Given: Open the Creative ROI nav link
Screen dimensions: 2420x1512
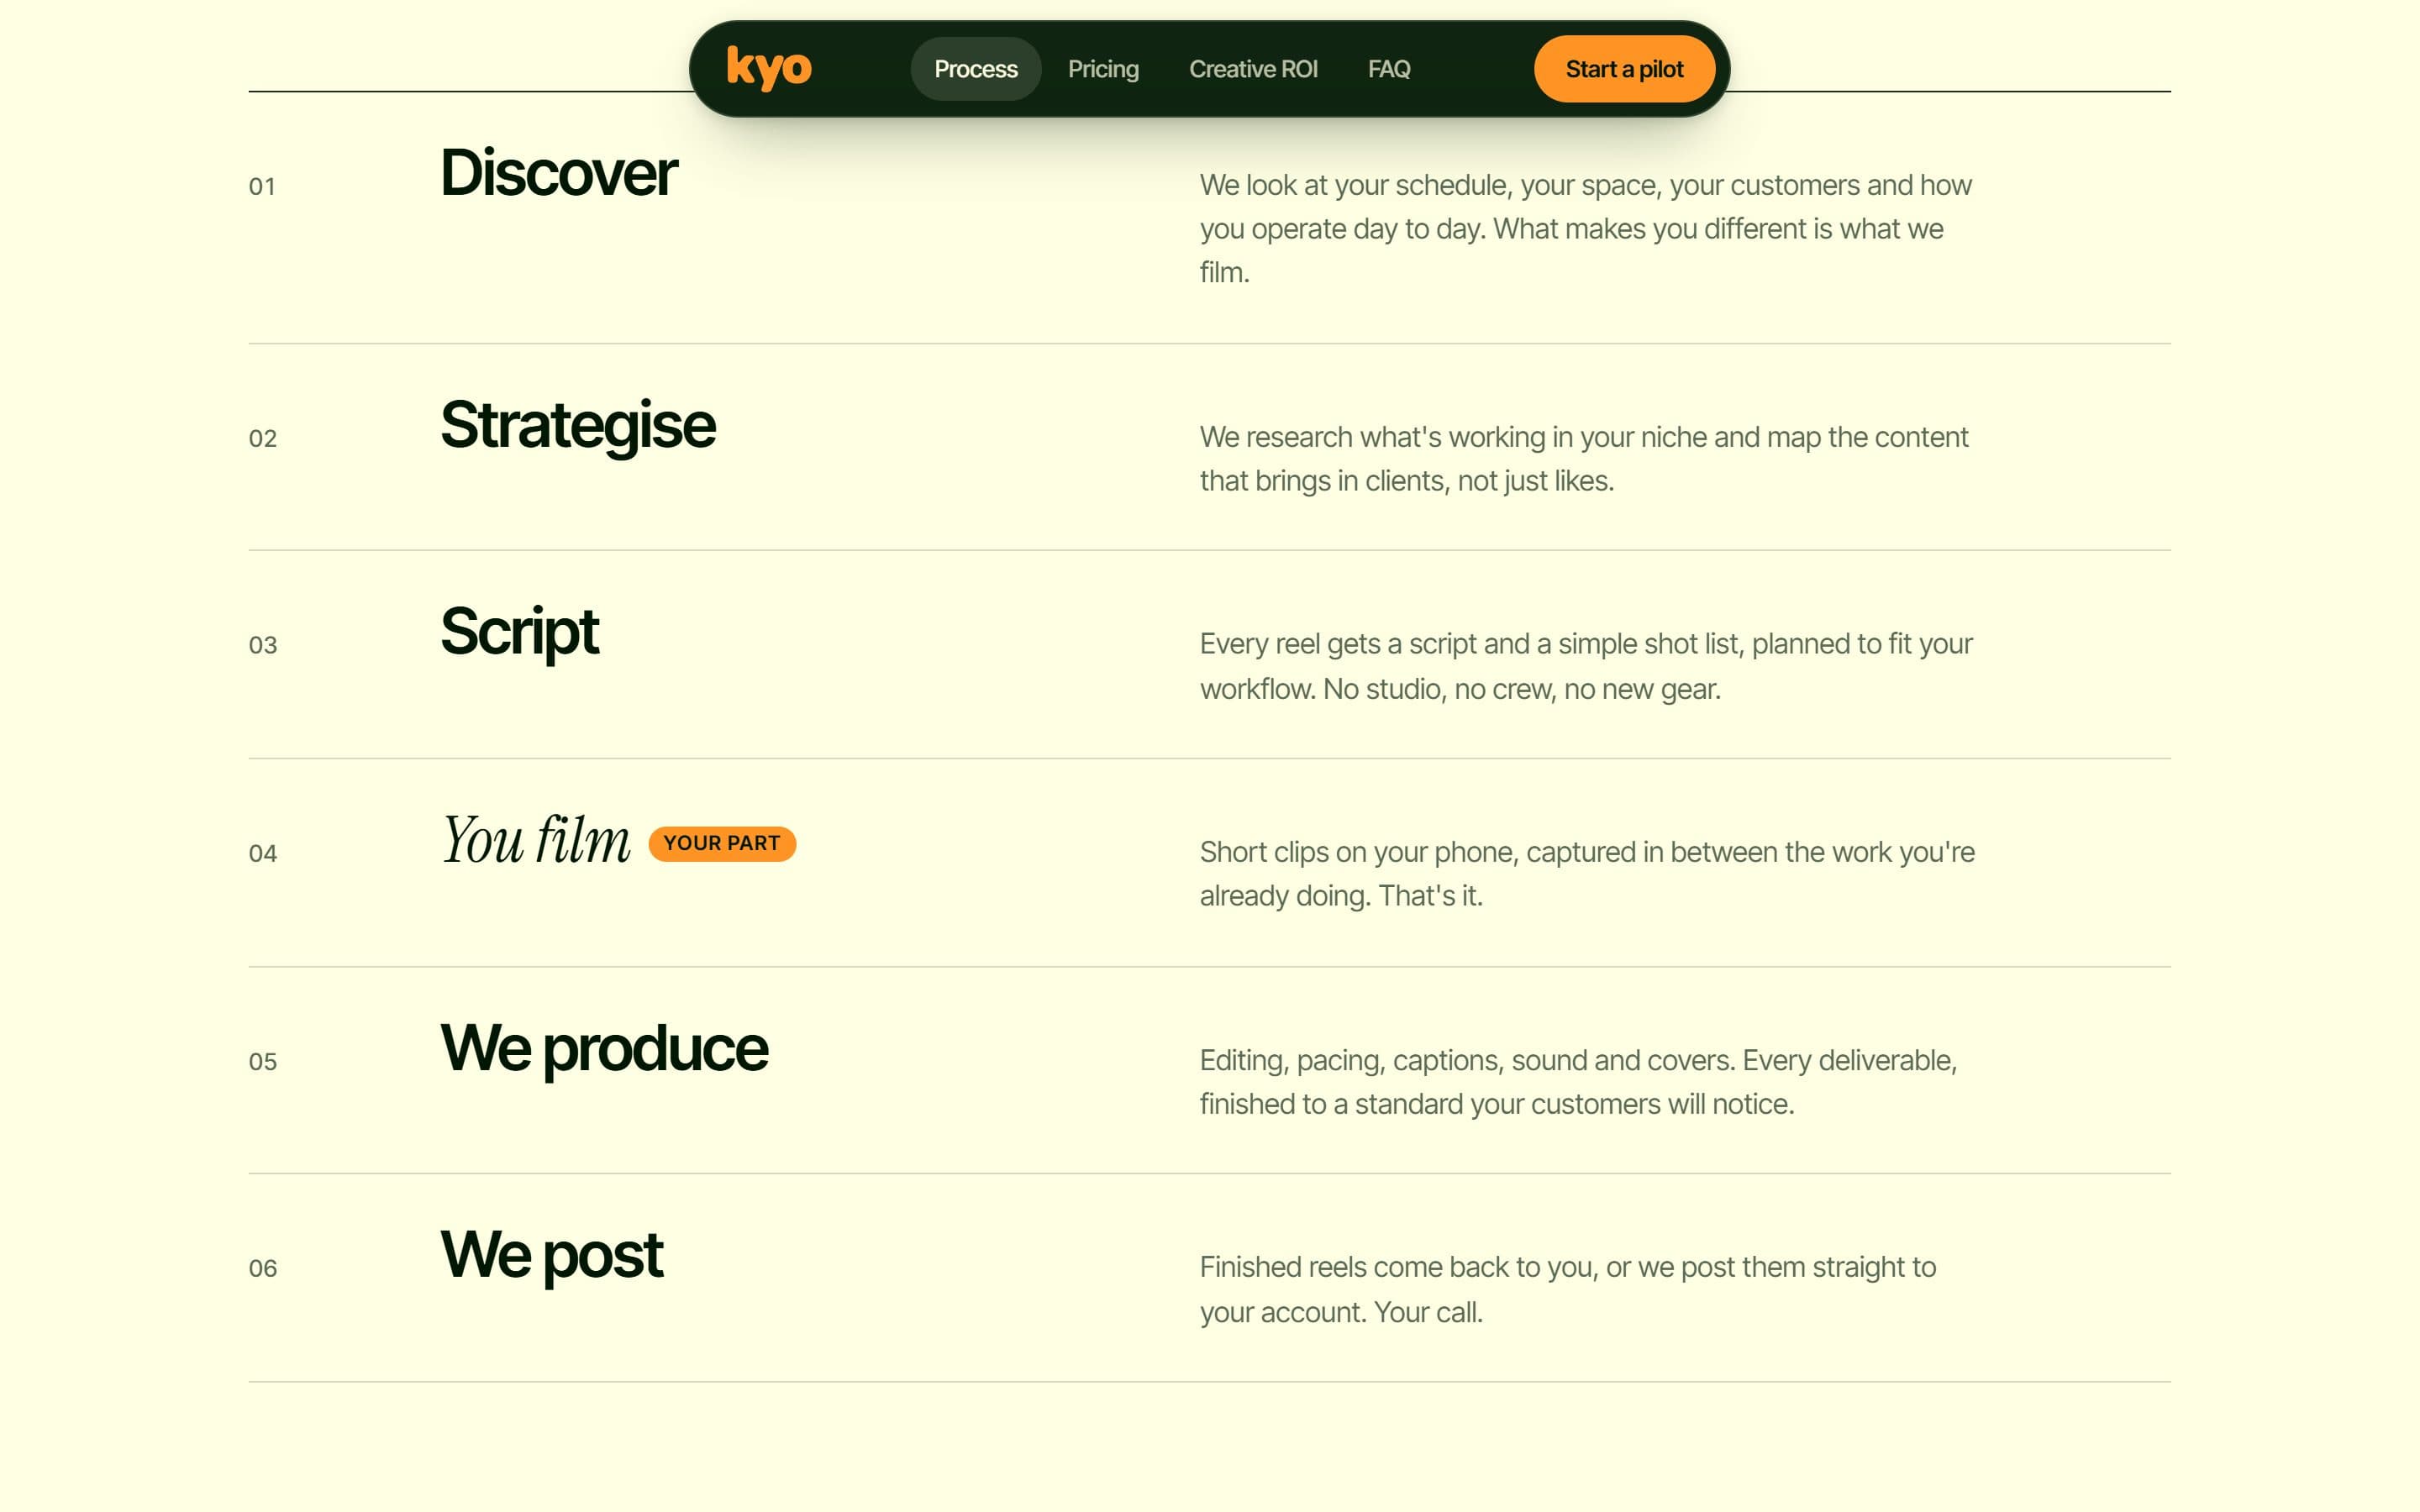Looking at the screenshot, I should [1253, 69].
